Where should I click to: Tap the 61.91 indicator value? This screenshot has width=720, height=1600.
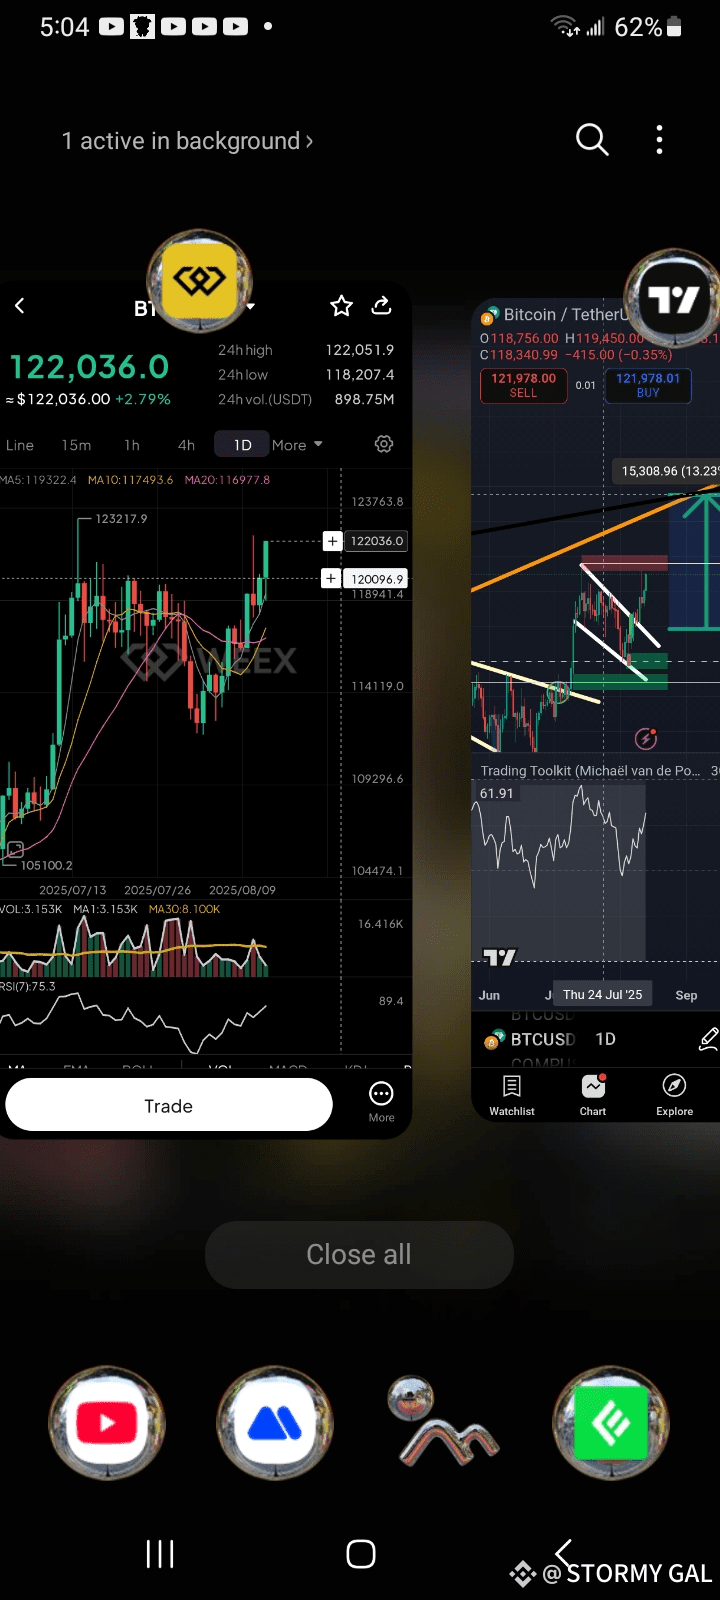(496, 793)
